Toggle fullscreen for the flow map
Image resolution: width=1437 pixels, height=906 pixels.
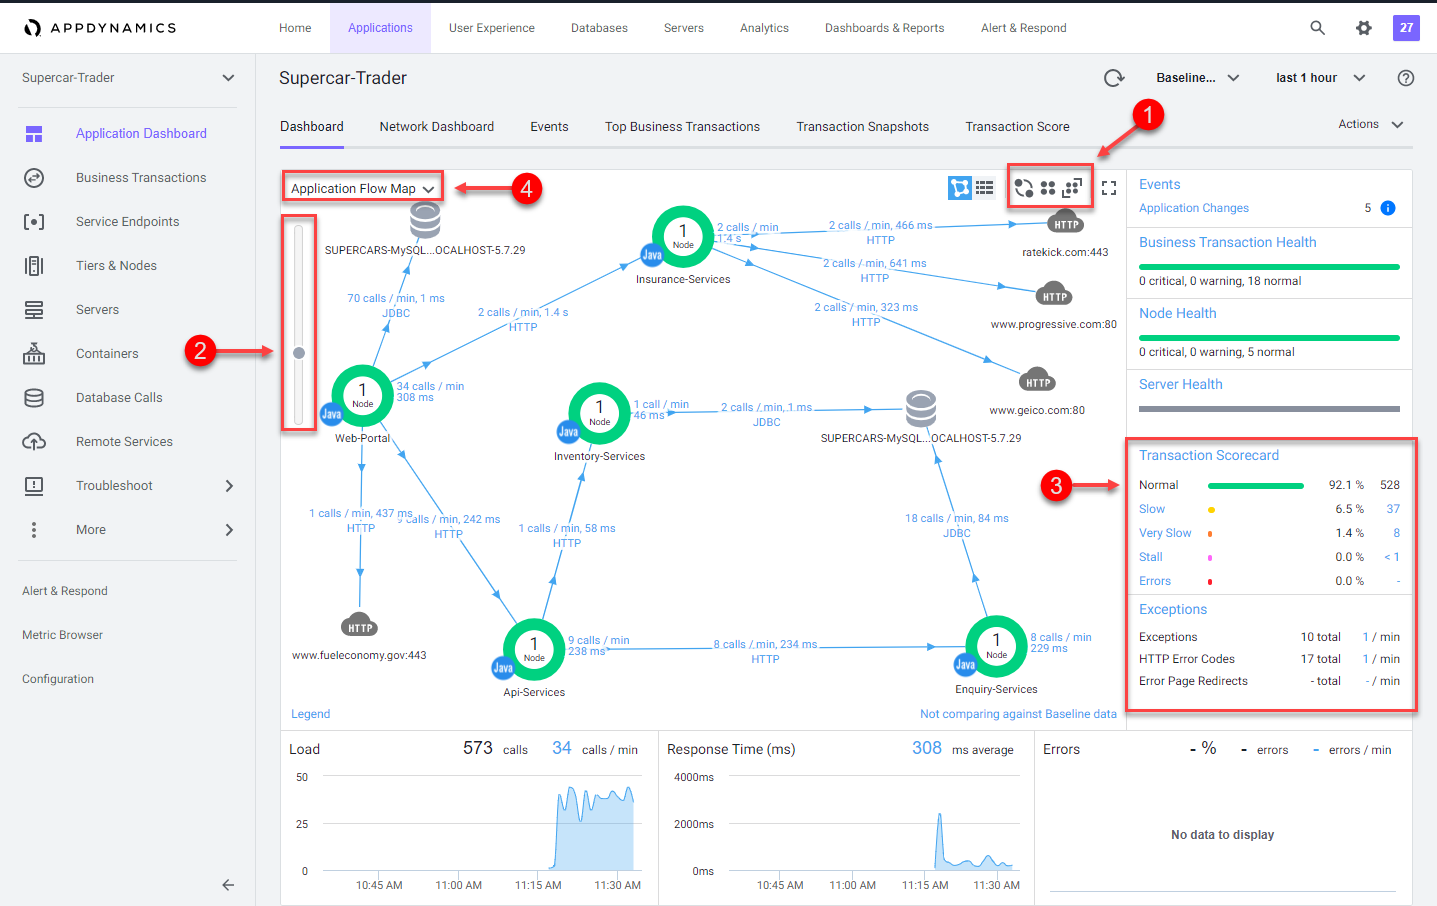click(1109, 187)
